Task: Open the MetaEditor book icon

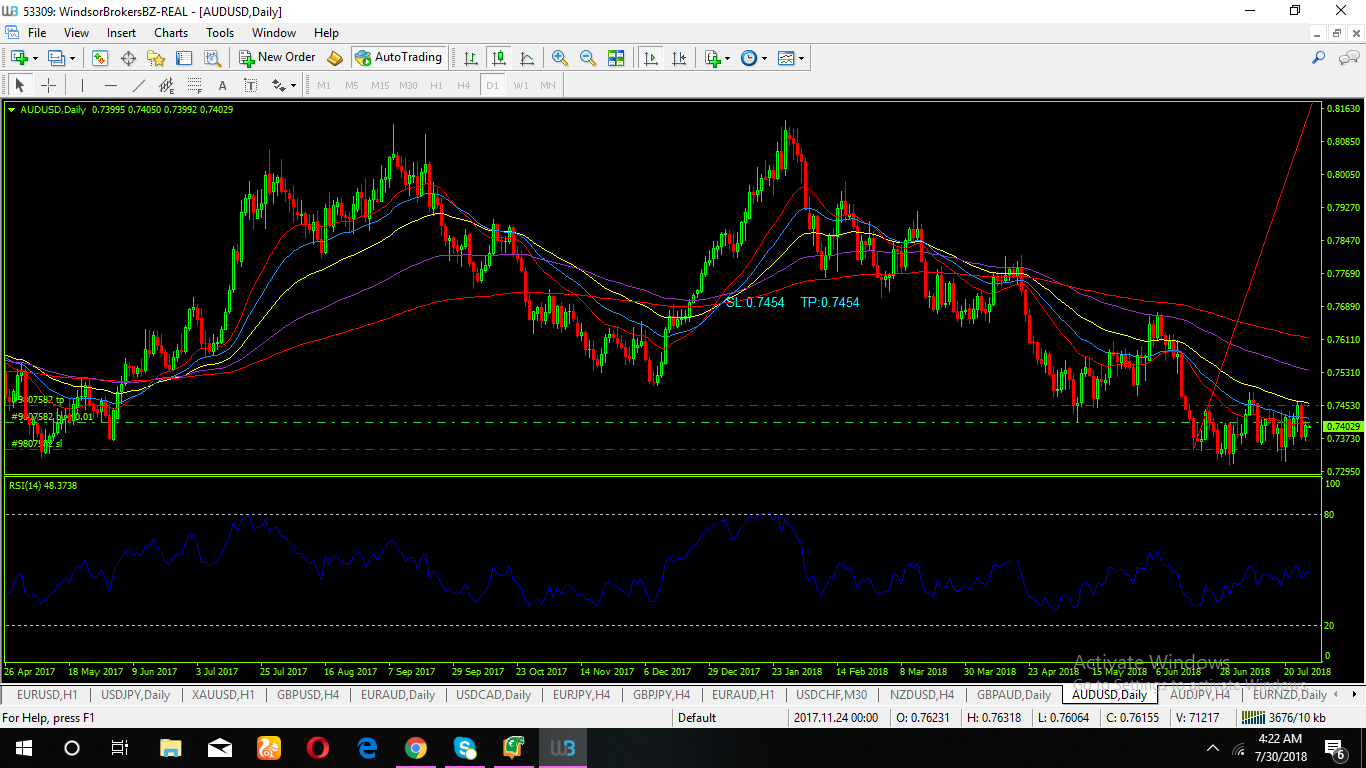Action: coord(335,58)
